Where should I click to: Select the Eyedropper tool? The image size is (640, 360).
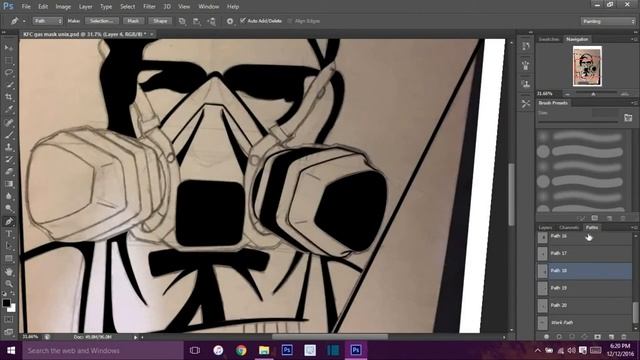pos(9,109)
